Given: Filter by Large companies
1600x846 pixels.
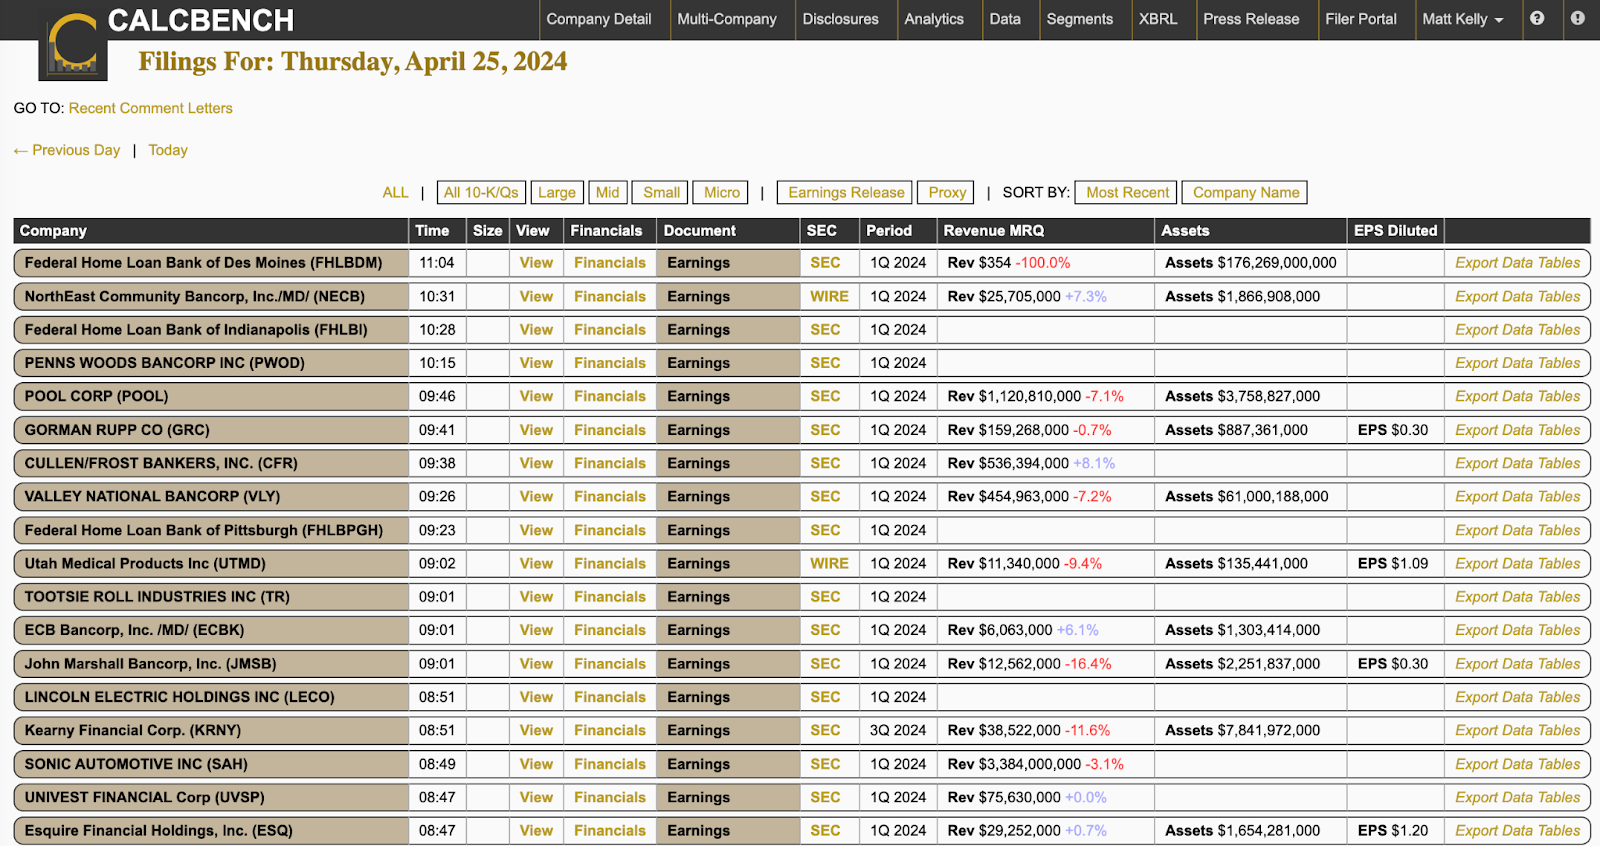Looking at the screenshot, I should click(x=557, y=192).
